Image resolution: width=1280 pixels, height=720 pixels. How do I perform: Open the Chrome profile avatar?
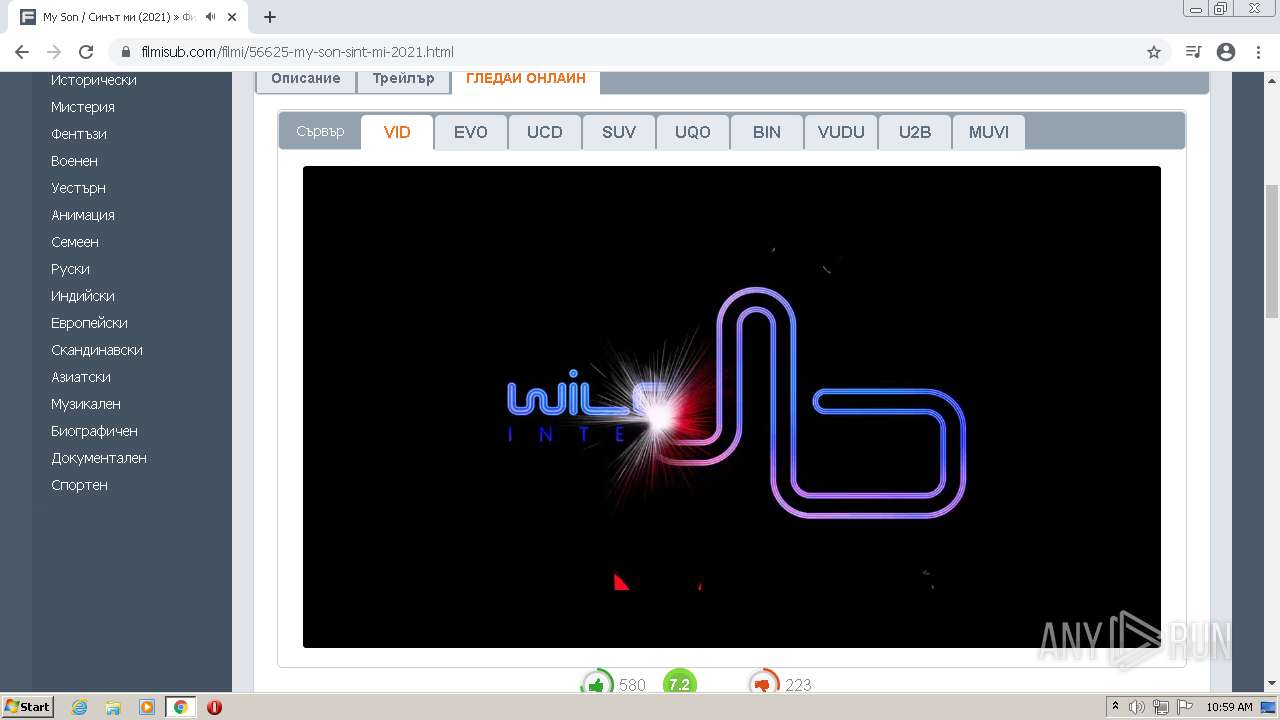(1226, 52)
